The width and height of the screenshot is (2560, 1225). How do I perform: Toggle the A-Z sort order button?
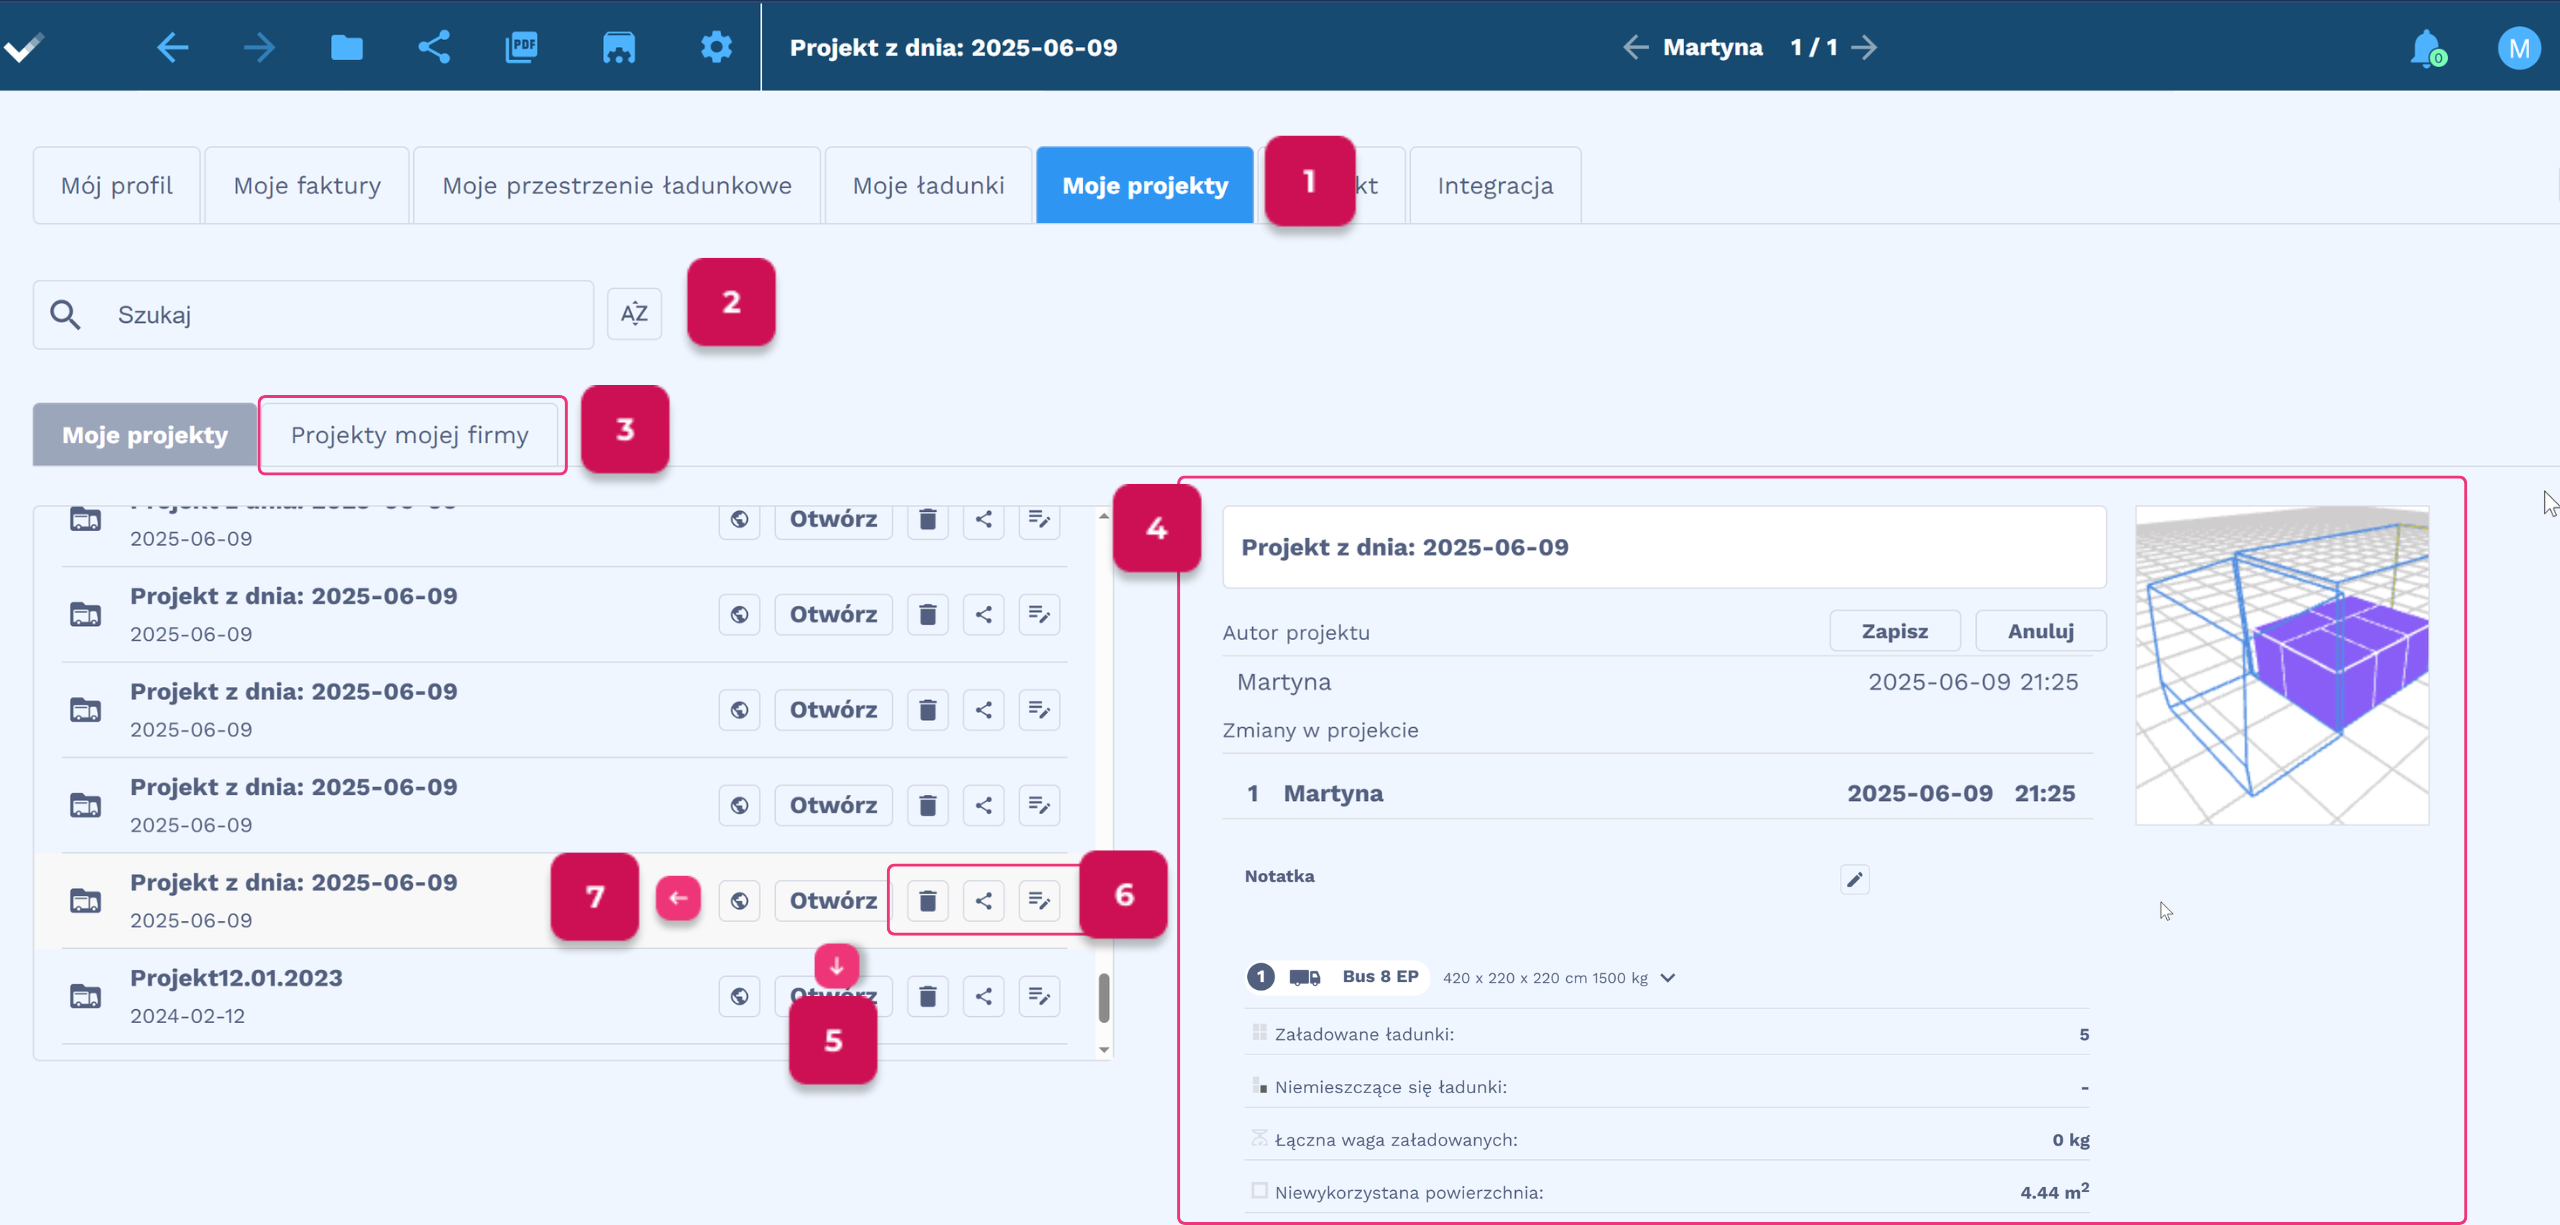634,314
